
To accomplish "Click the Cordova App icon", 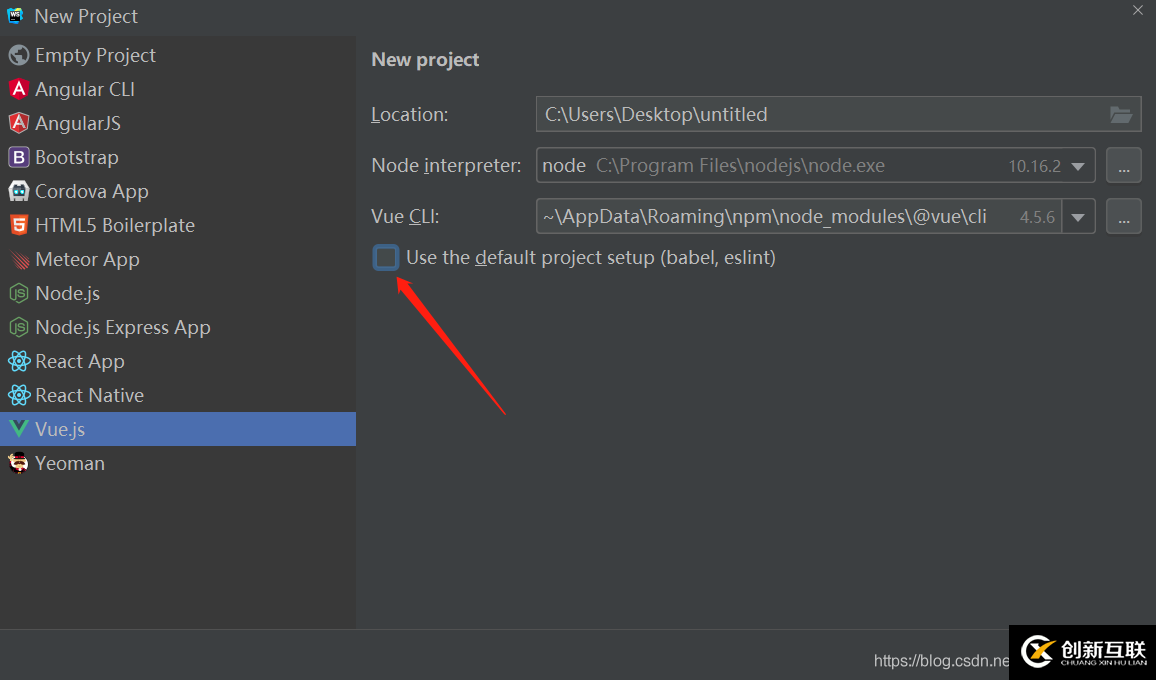I will 18,191.
